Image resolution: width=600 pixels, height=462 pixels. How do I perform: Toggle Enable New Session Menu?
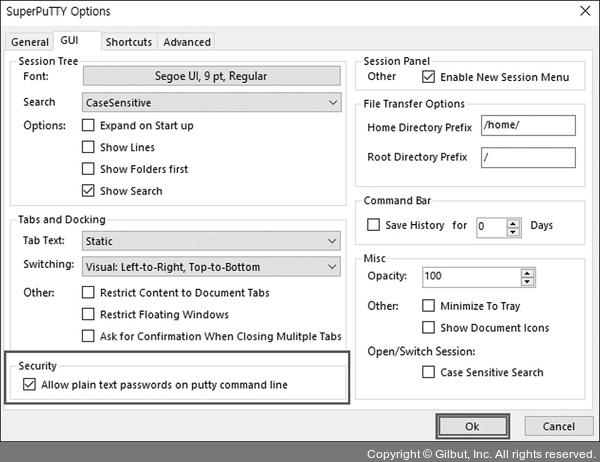pyautogui.click(x=429, y=77)
